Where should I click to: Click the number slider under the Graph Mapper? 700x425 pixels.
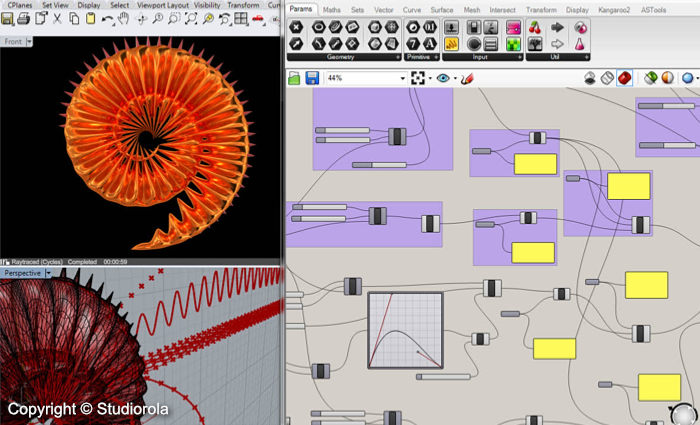click(x=443, y=377)
